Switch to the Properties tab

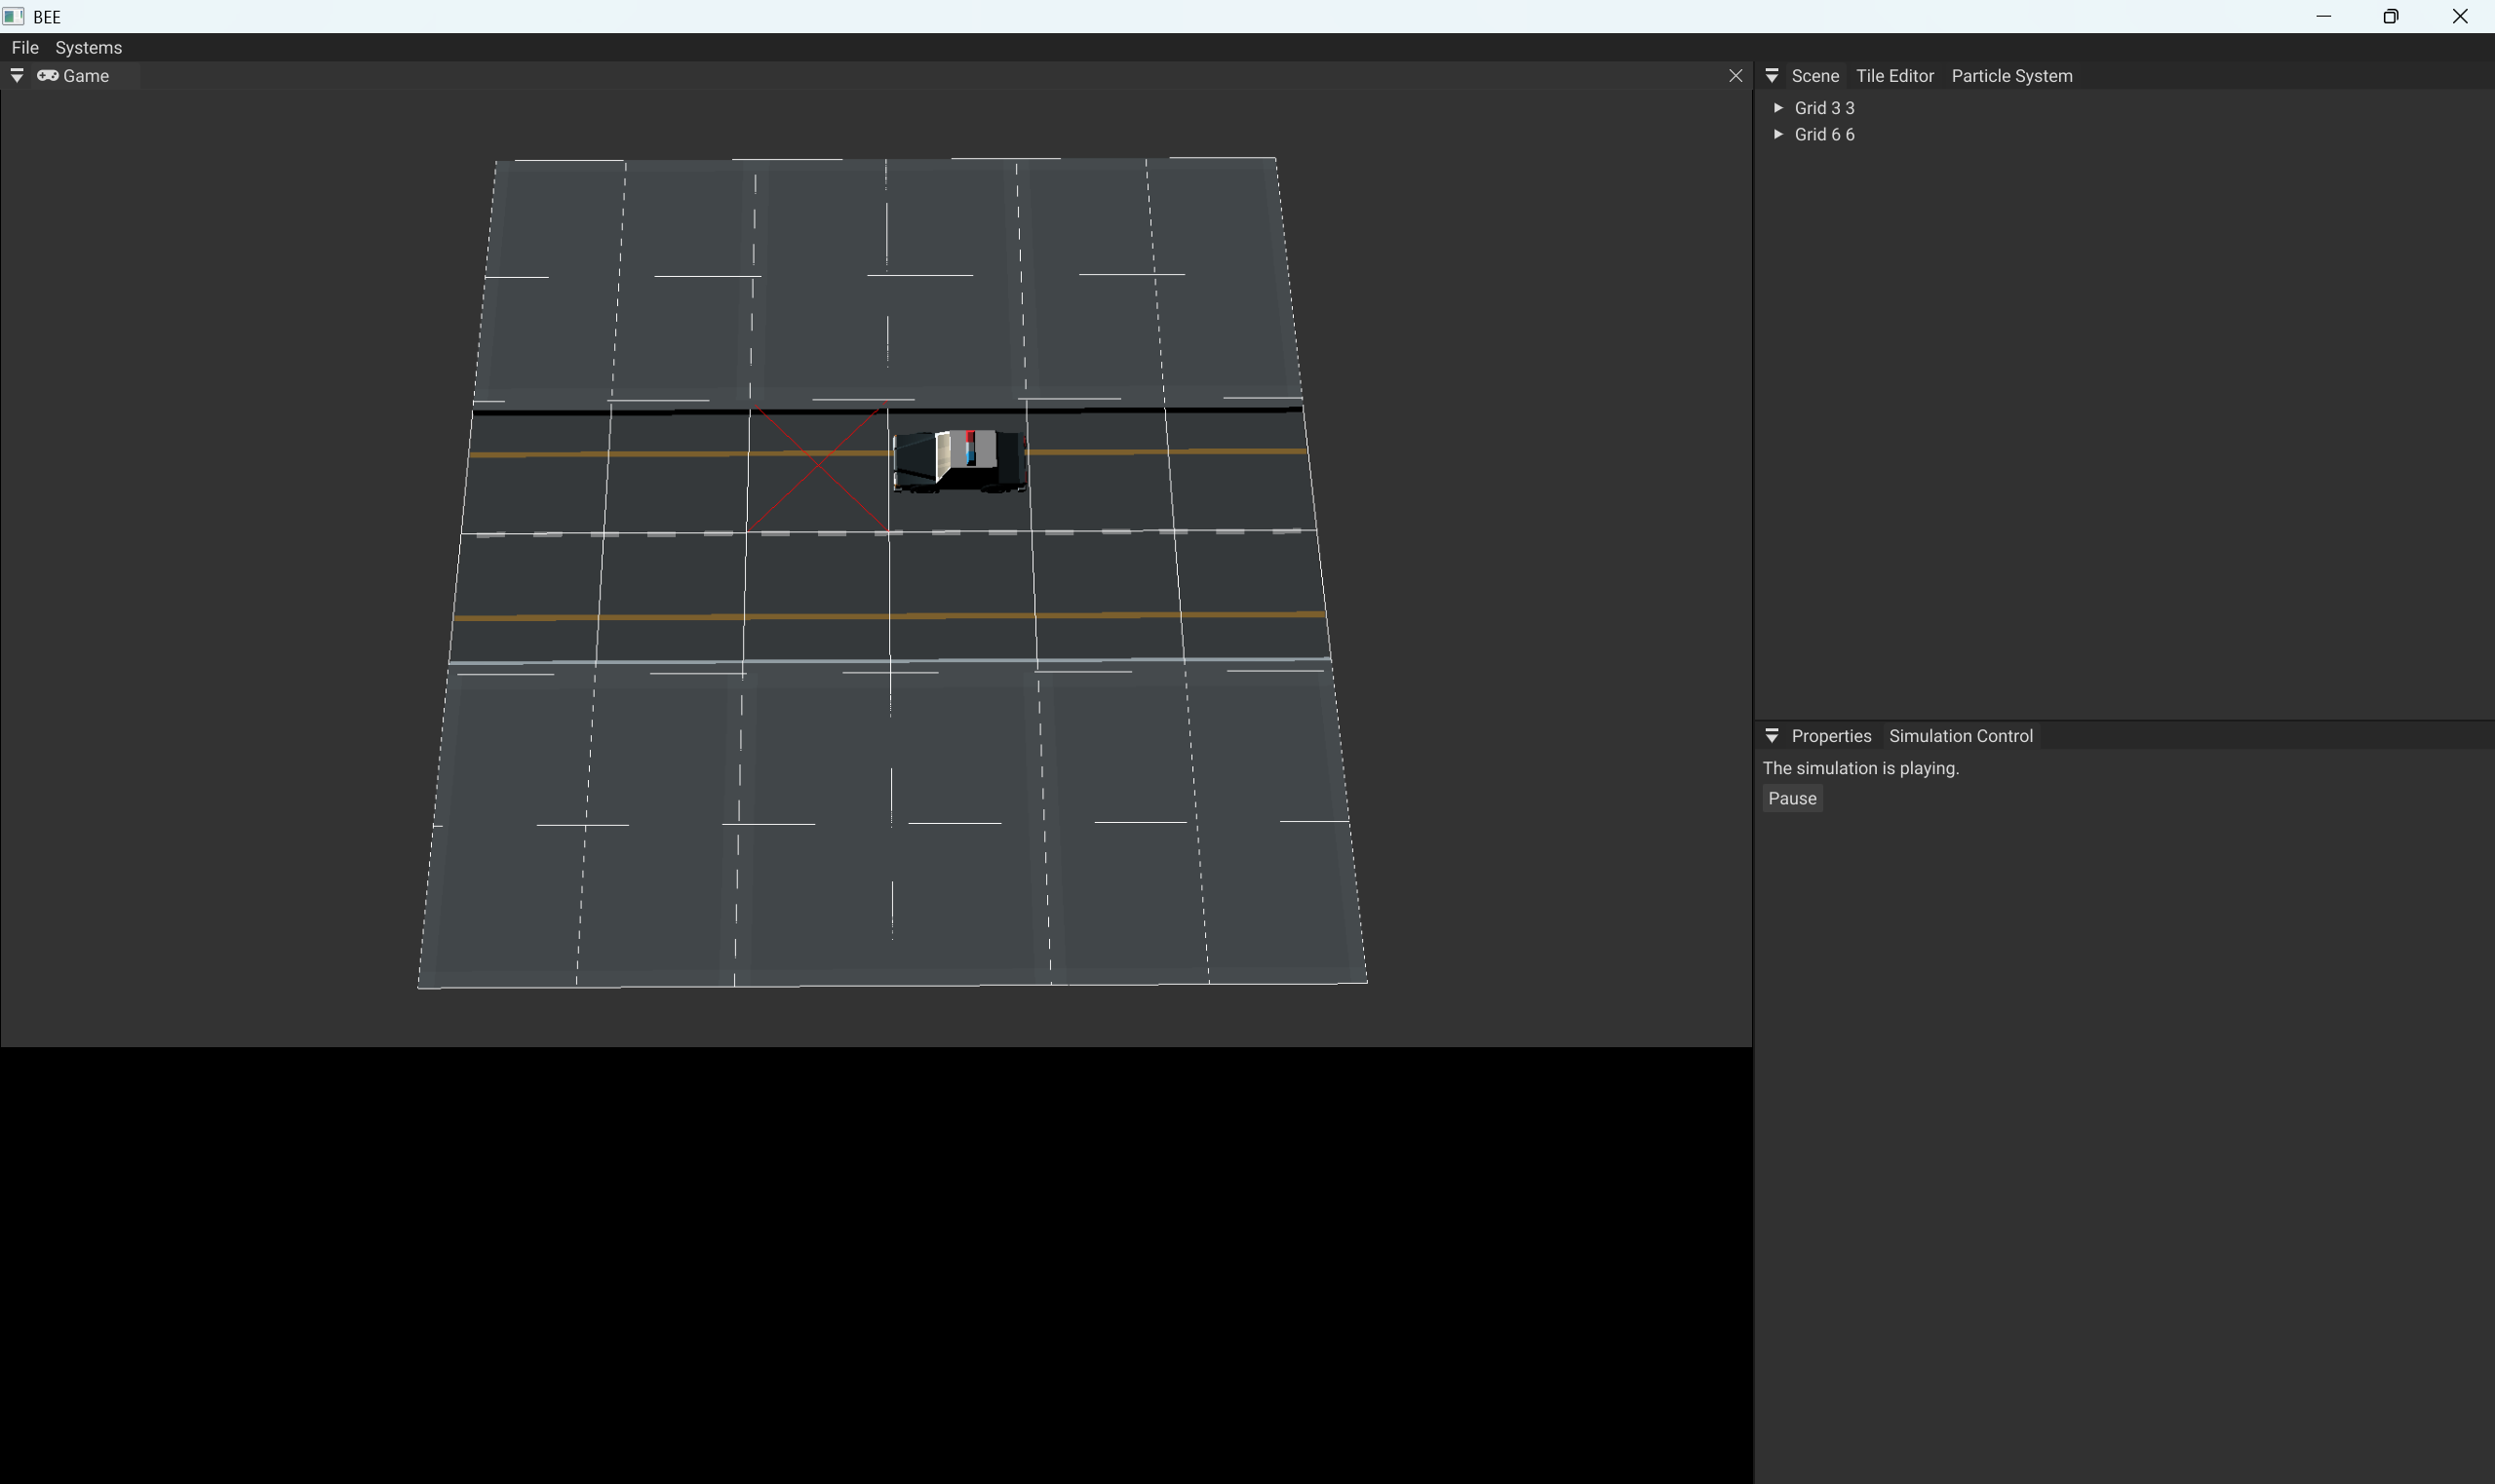pos(1830,736)
